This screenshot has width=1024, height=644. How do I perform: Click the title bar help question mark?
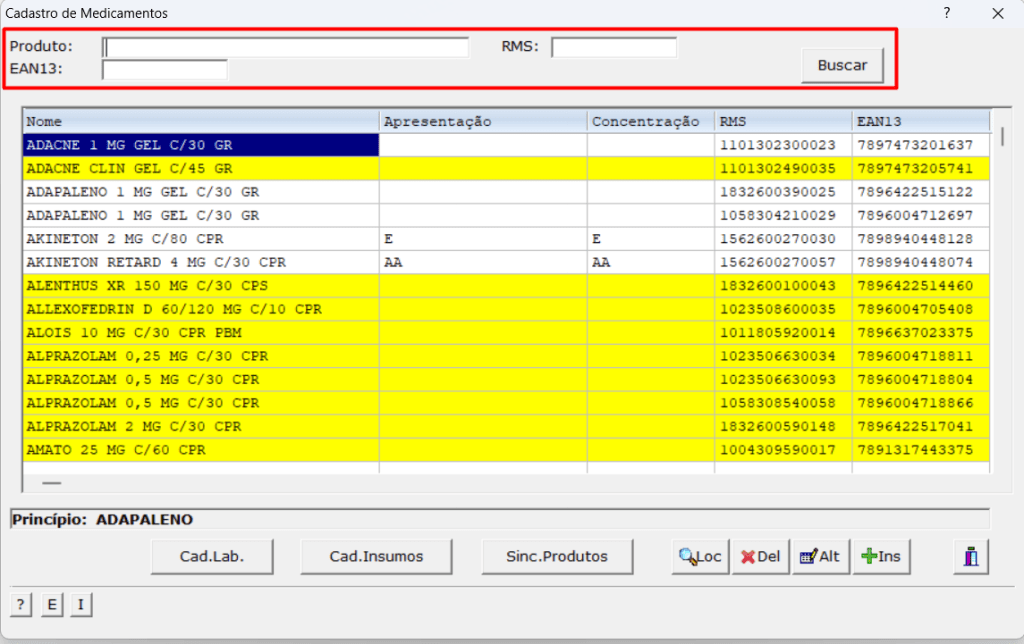[x=946, y=13]
